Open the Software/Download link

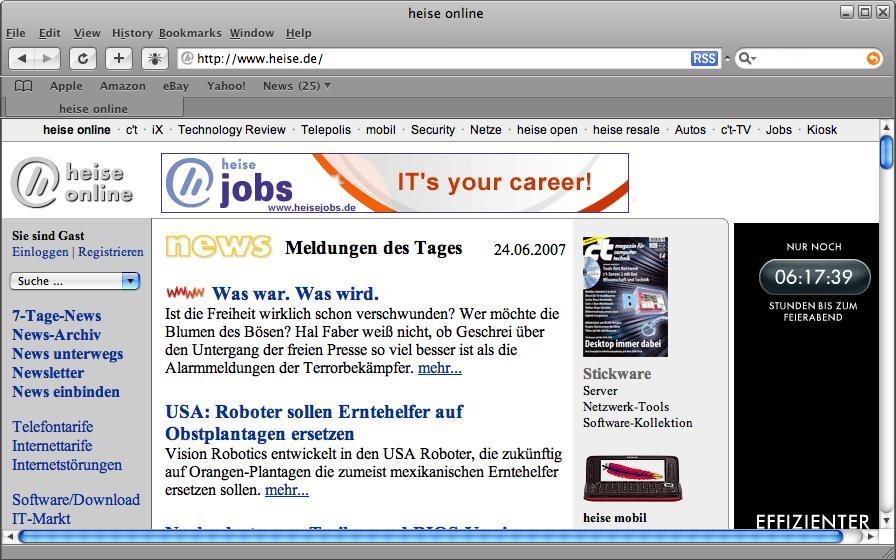click(76, 499)
